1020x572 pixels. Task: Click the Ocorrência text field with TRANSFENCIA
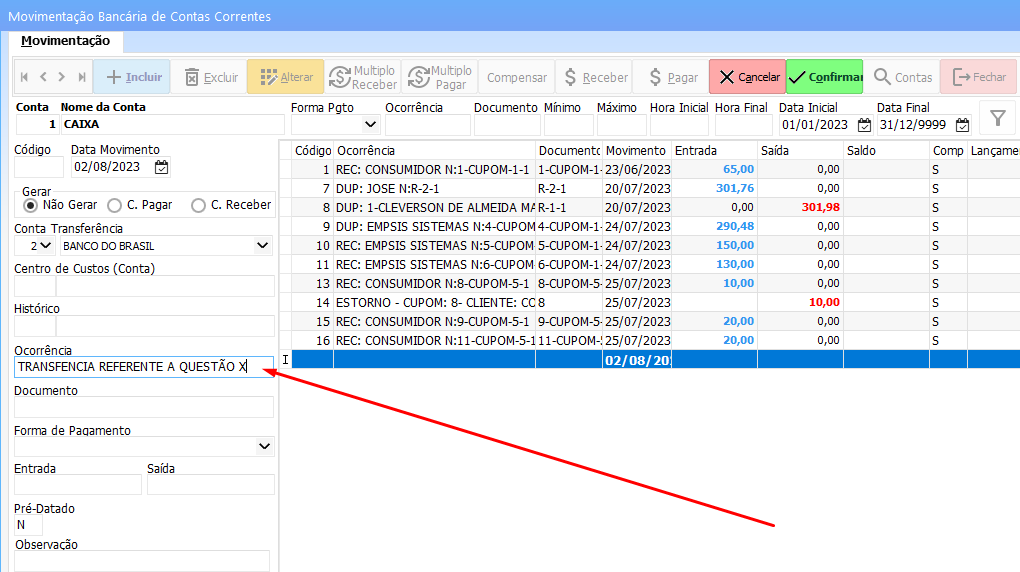pos(144,367)
